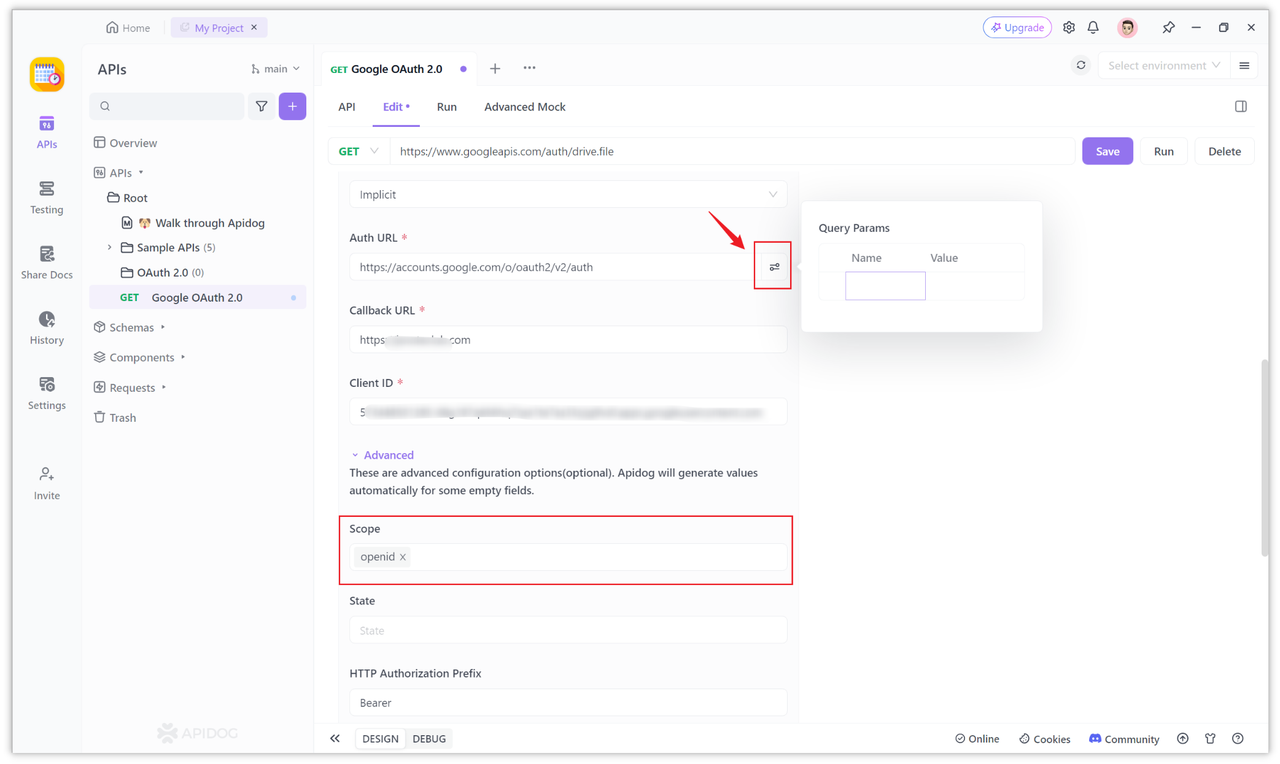This screenshot has height=764, width=1280.
Task: Open the Cookies manager
Action: coord(1045,739)
